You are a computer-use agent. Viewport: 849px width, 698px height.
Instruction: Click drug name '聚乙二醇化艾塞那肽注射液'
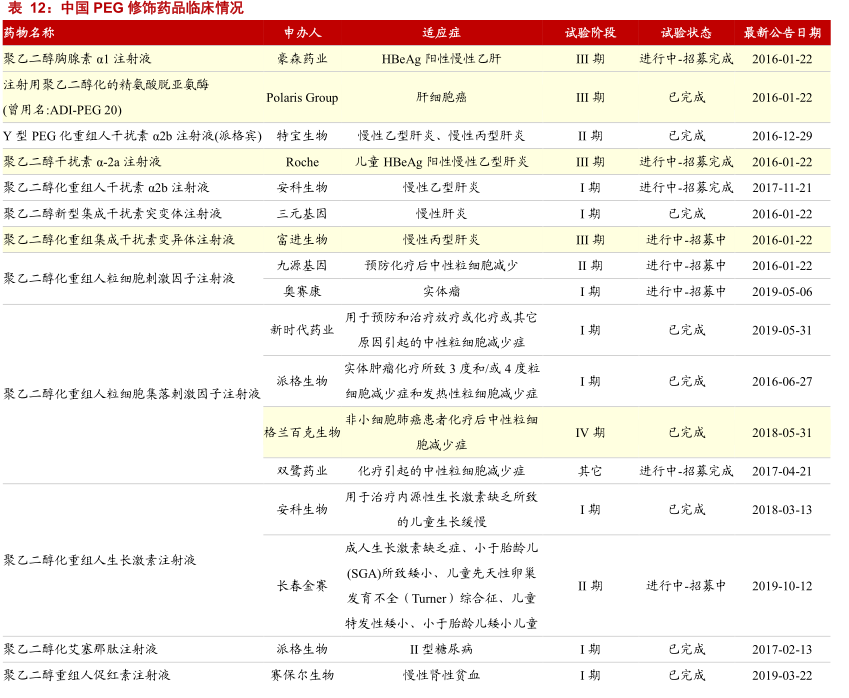pos(80,649)
